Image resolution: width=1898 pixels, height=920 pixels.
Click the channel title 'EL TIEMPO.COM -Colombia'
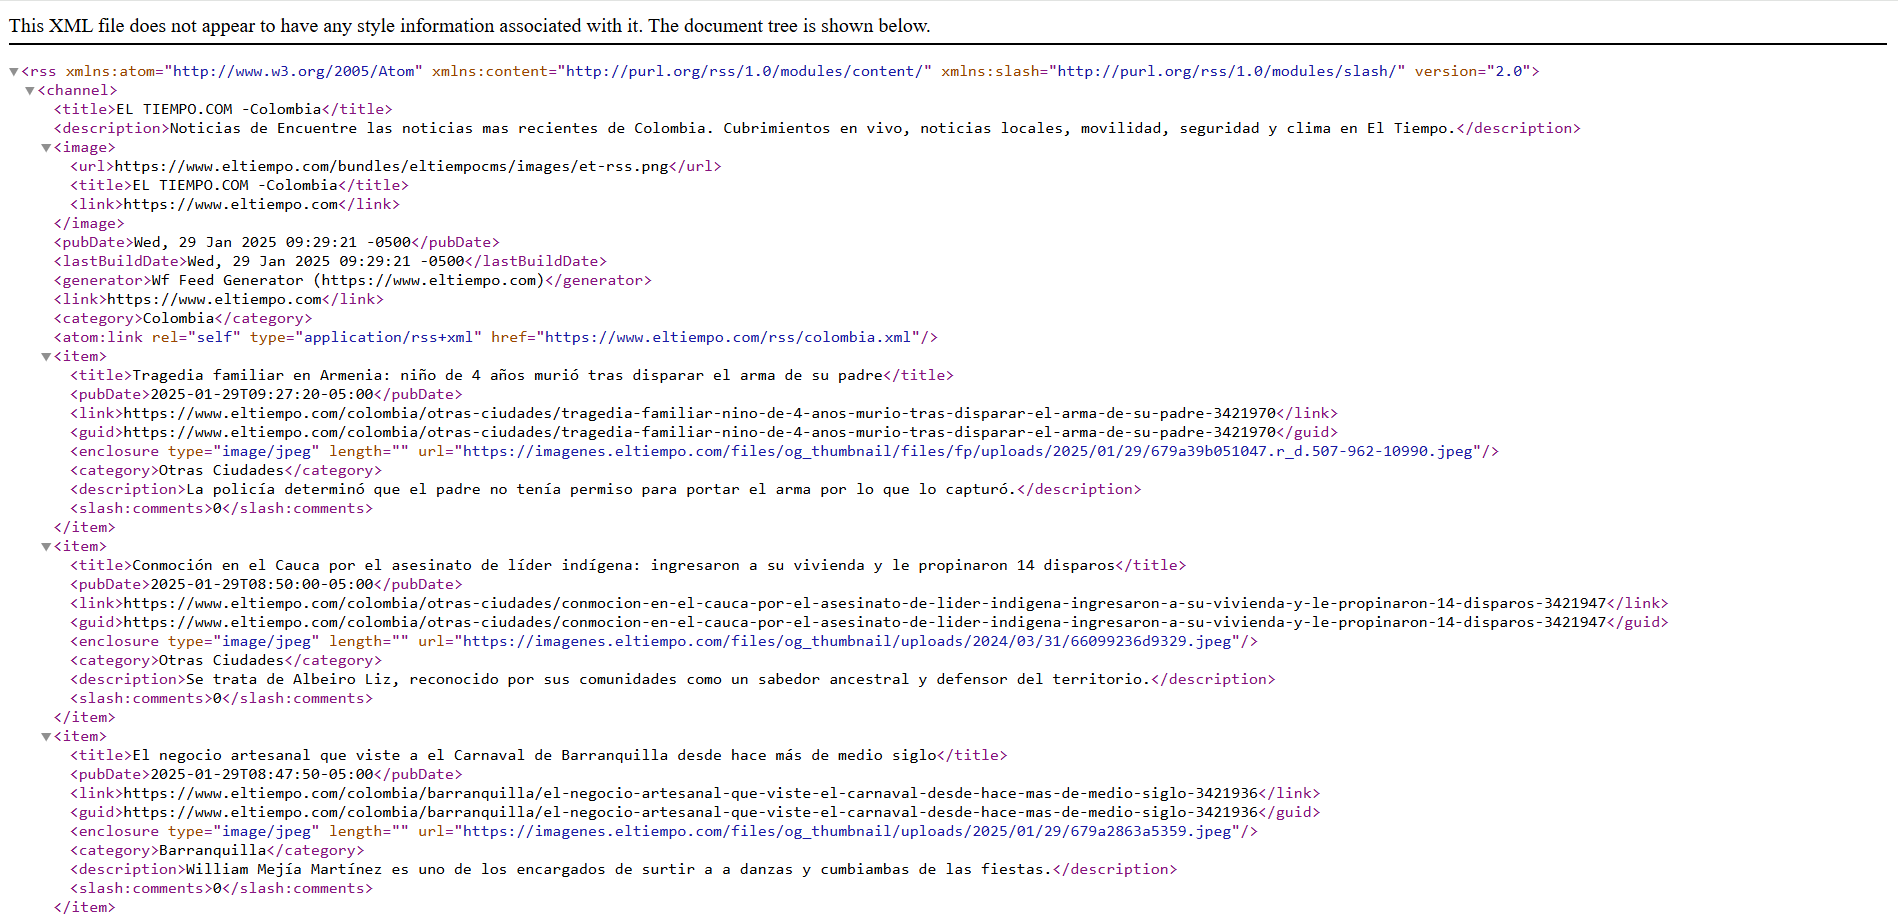tap(219, 110)
